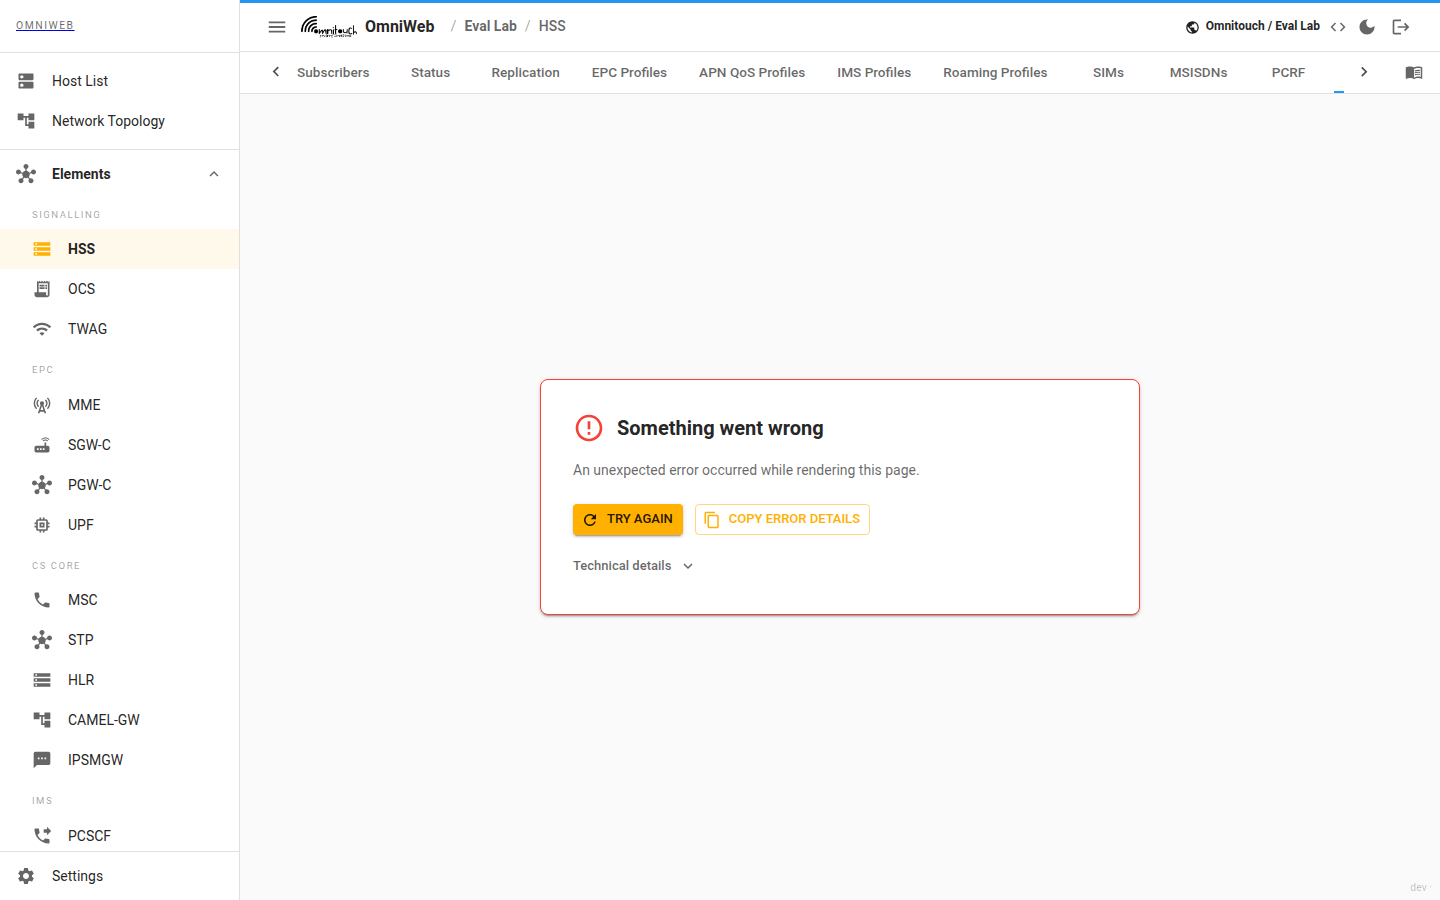Open HLR element page
1440x900 pixels.
click(120, 680)
